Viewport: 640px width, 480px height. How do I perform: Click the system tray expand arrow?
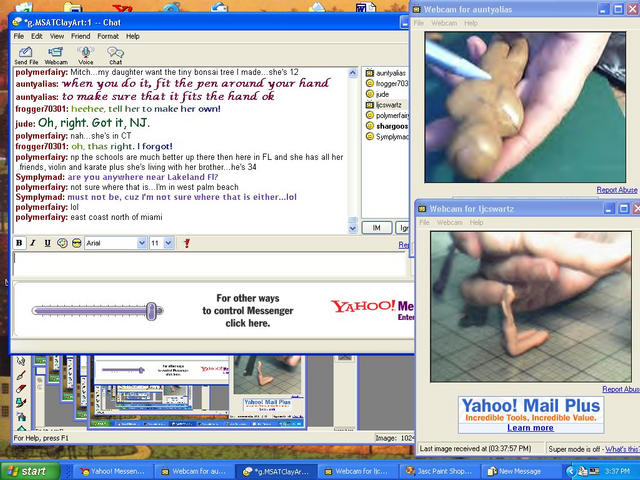point(570,471)
